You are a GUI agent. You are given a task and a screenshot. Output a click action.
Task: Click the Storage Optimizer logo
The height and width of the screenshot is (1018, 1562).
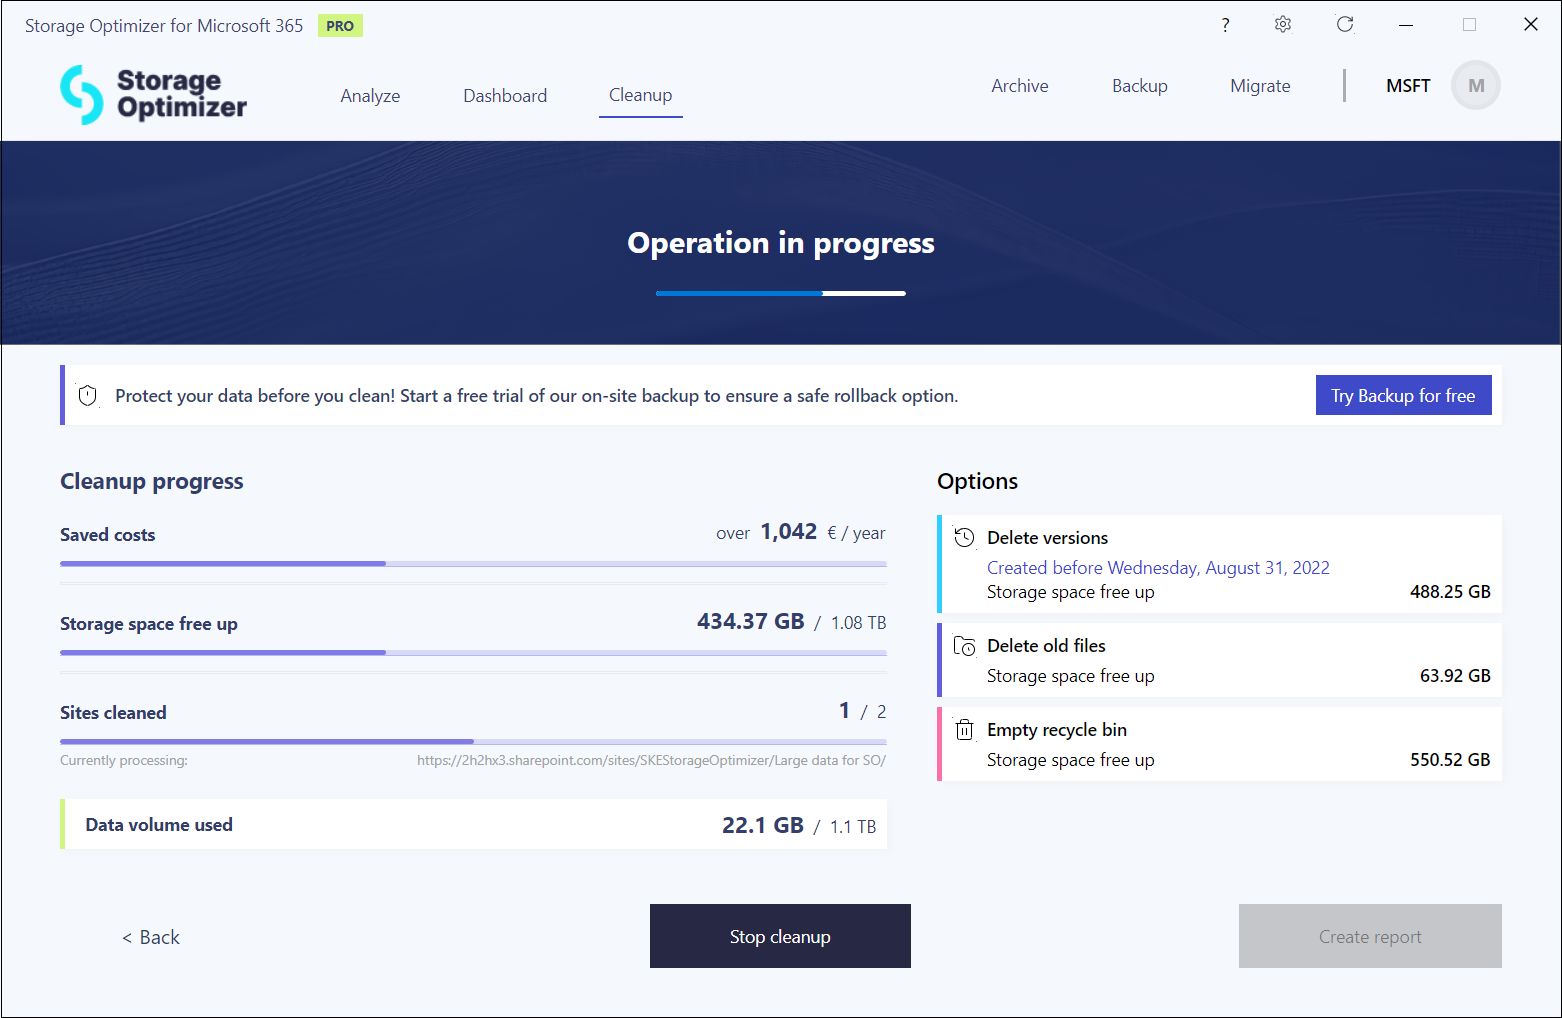(153, 95)
